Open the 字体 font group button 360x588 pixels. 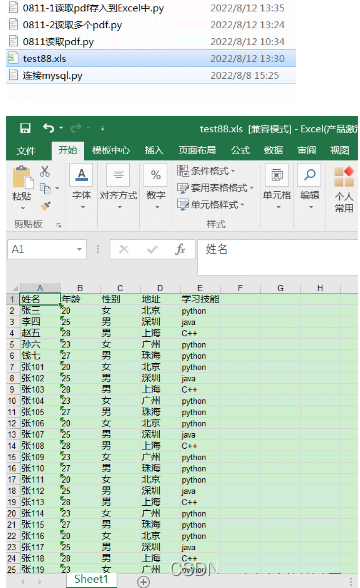(x=82, y=186)
